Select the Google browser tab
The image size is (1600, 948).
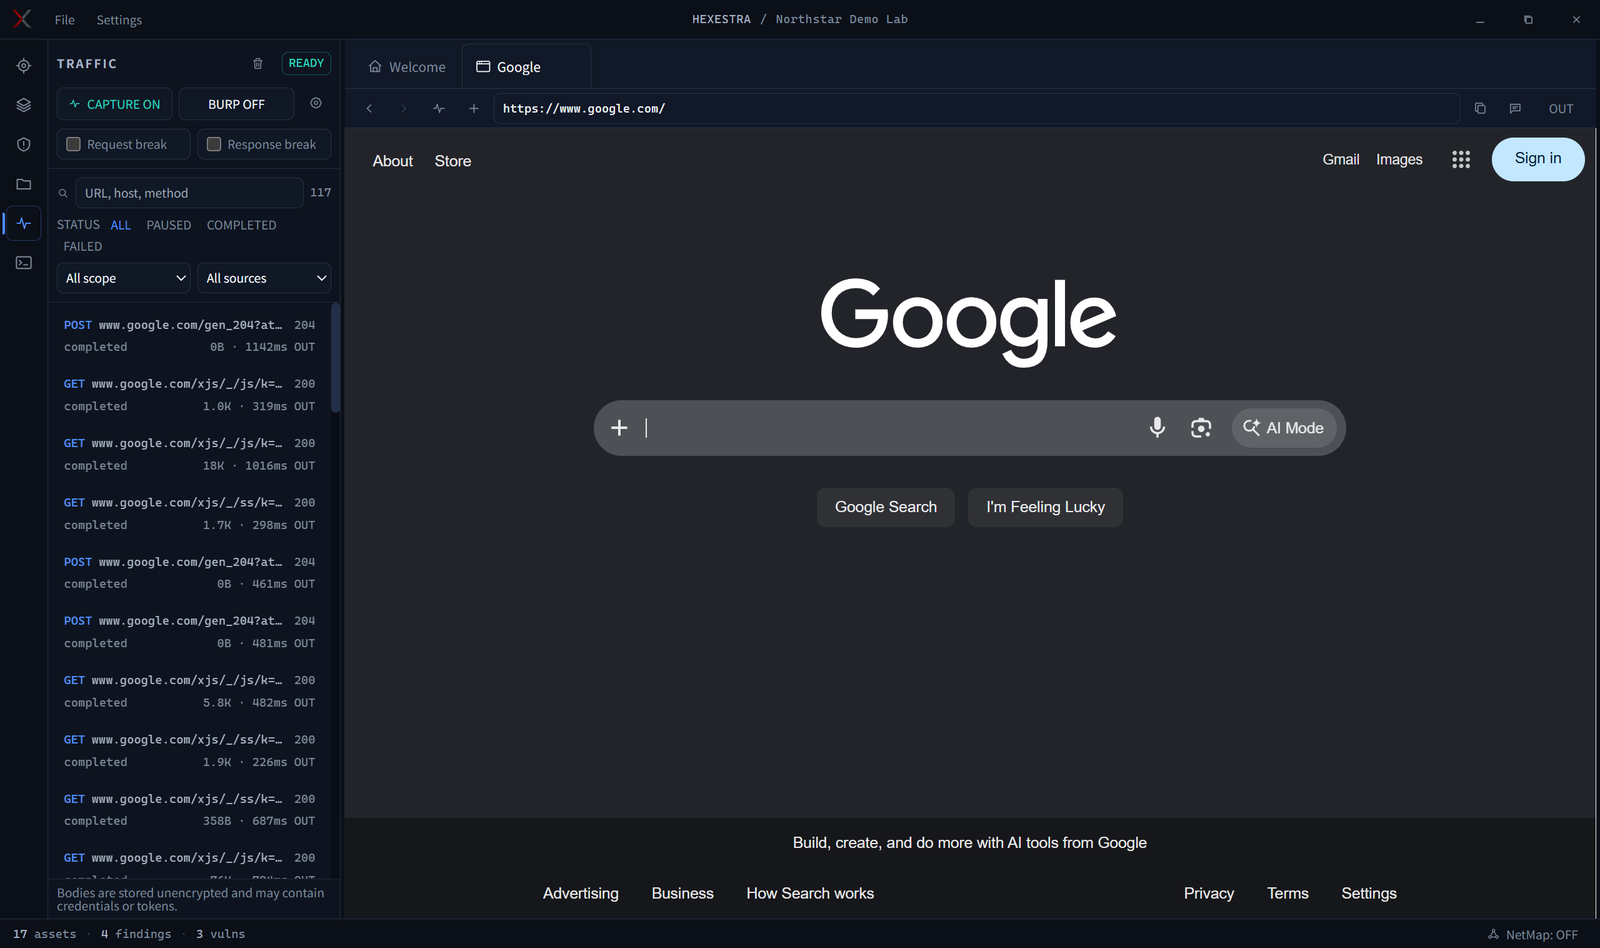(x=526, y=67)
